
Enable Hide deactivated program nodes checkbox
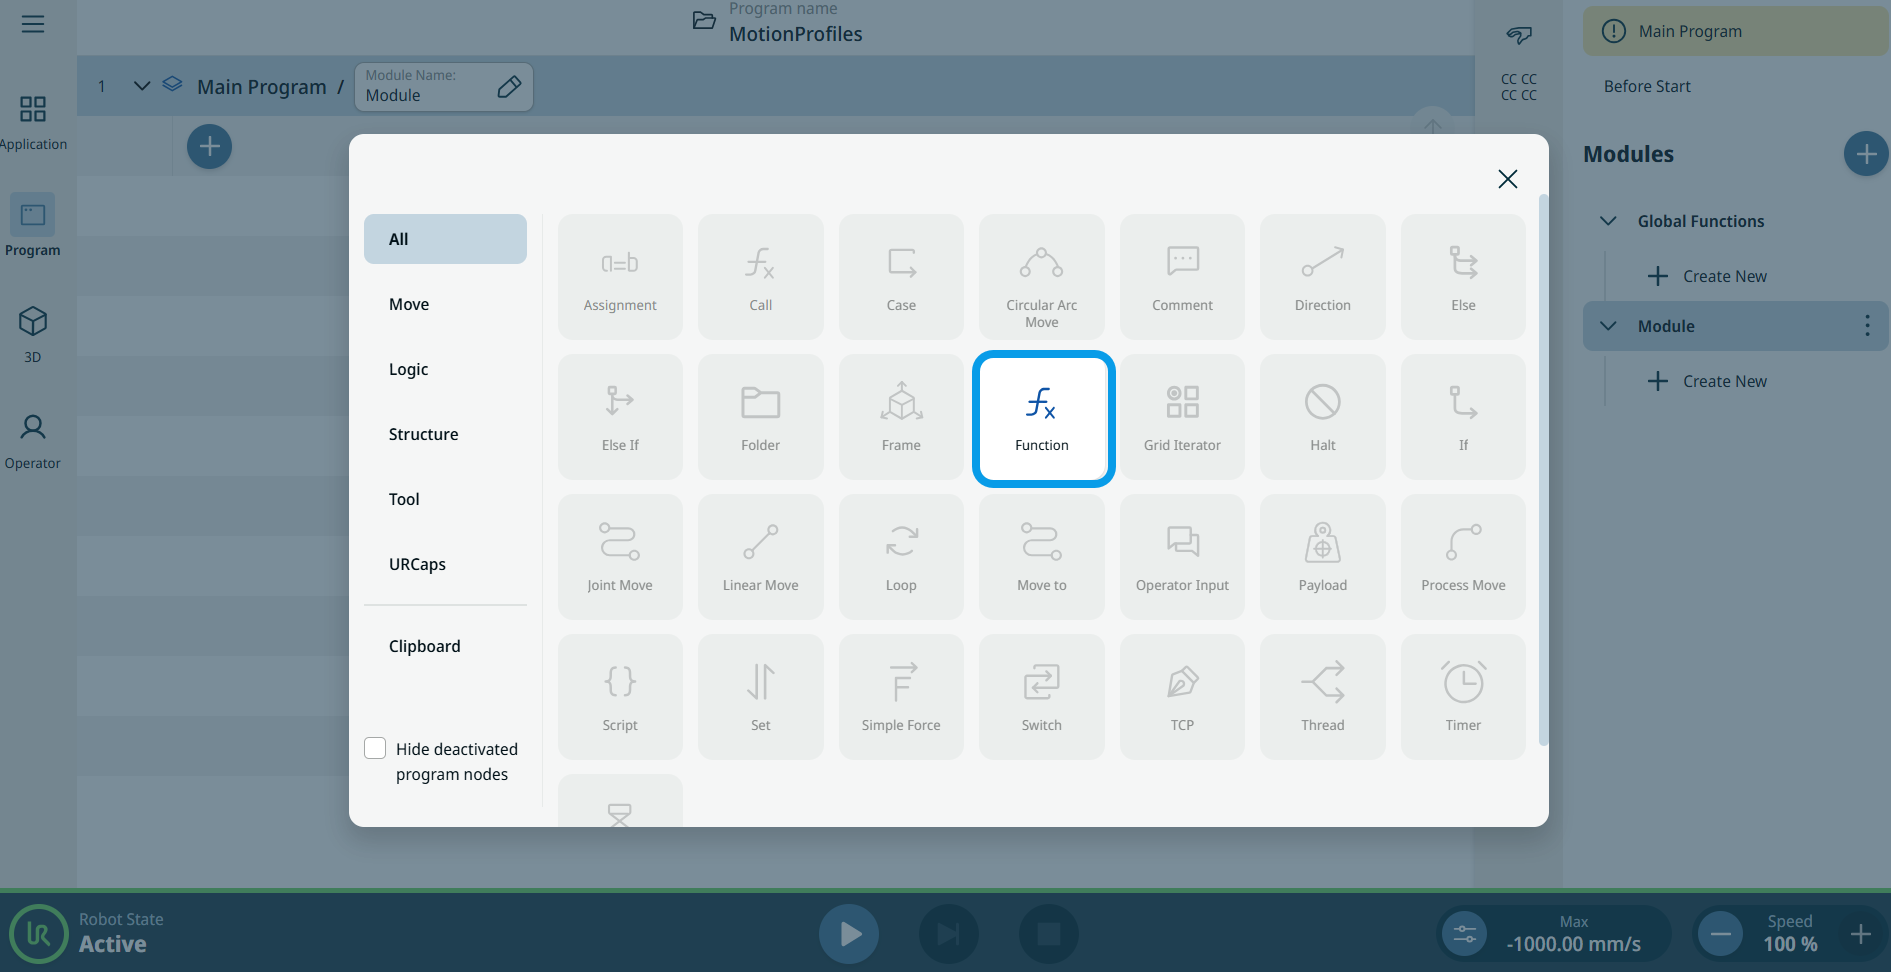click(x=375, y=748)
